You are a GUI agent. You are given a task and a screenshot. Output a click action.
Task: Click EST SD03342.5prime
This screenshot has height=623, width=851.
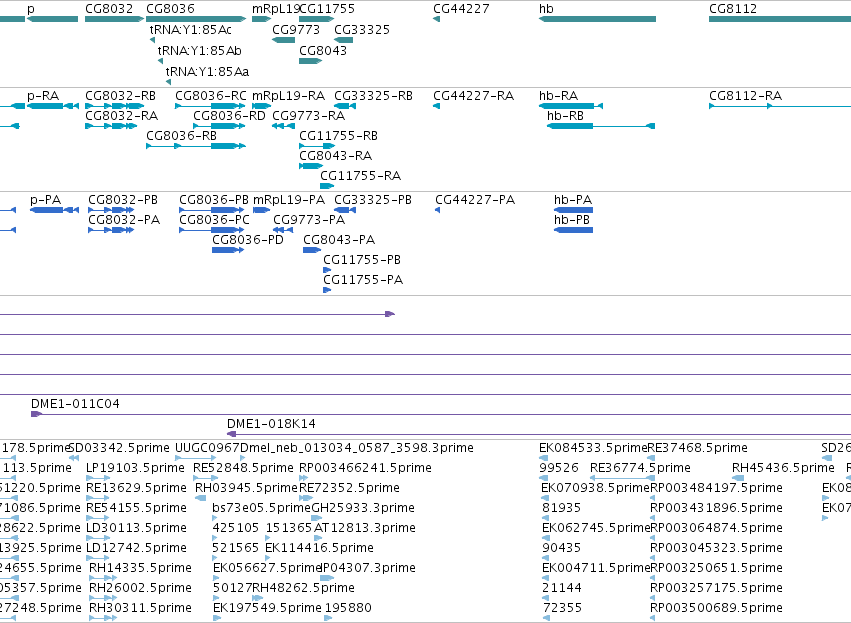tap(119, 448)
